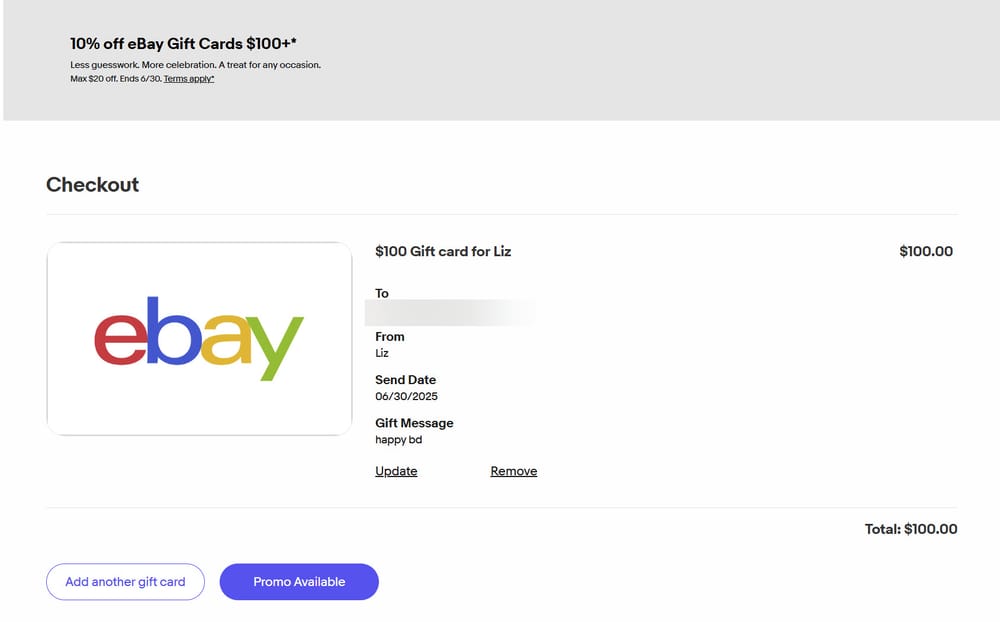The width and height of the screenshot is (1000, 622).
Task: Click the Update link for the gift card
Action: [394, 470]
